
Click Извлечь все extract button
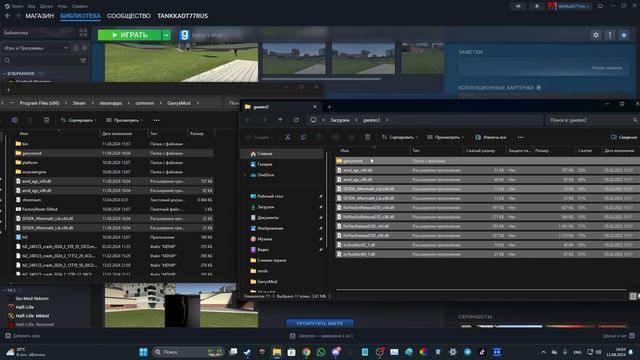pos(491,137)
